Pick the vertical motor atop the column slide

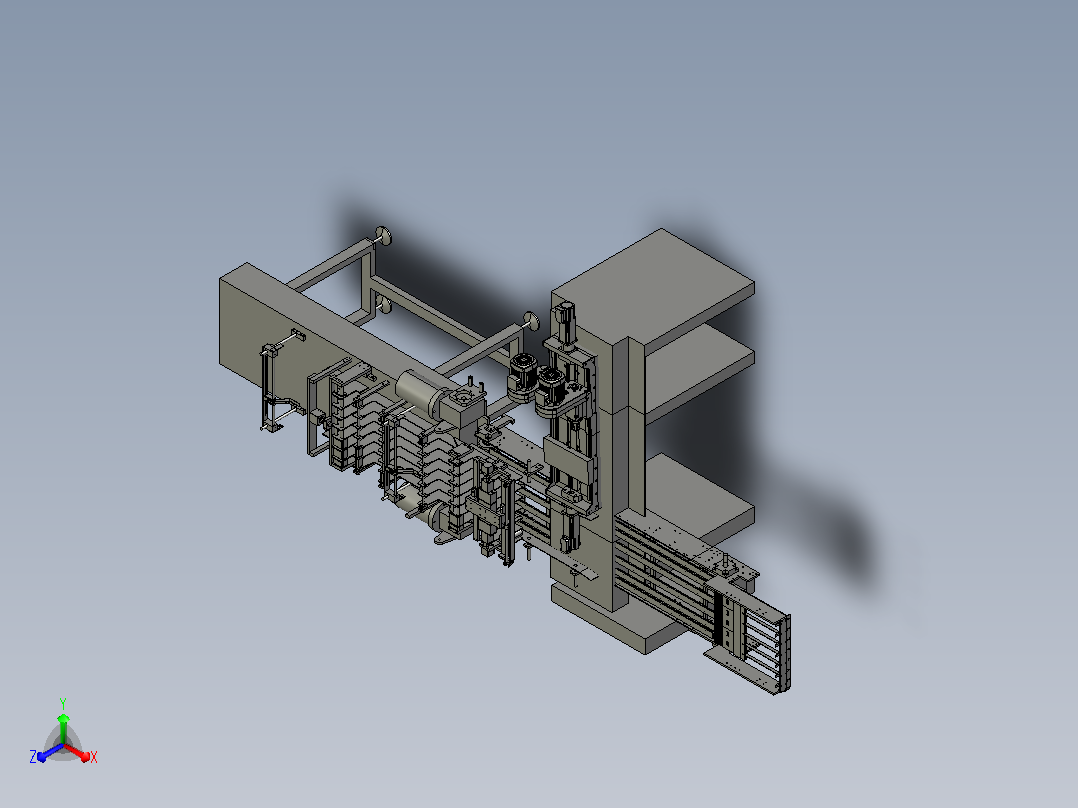[565, 323]
